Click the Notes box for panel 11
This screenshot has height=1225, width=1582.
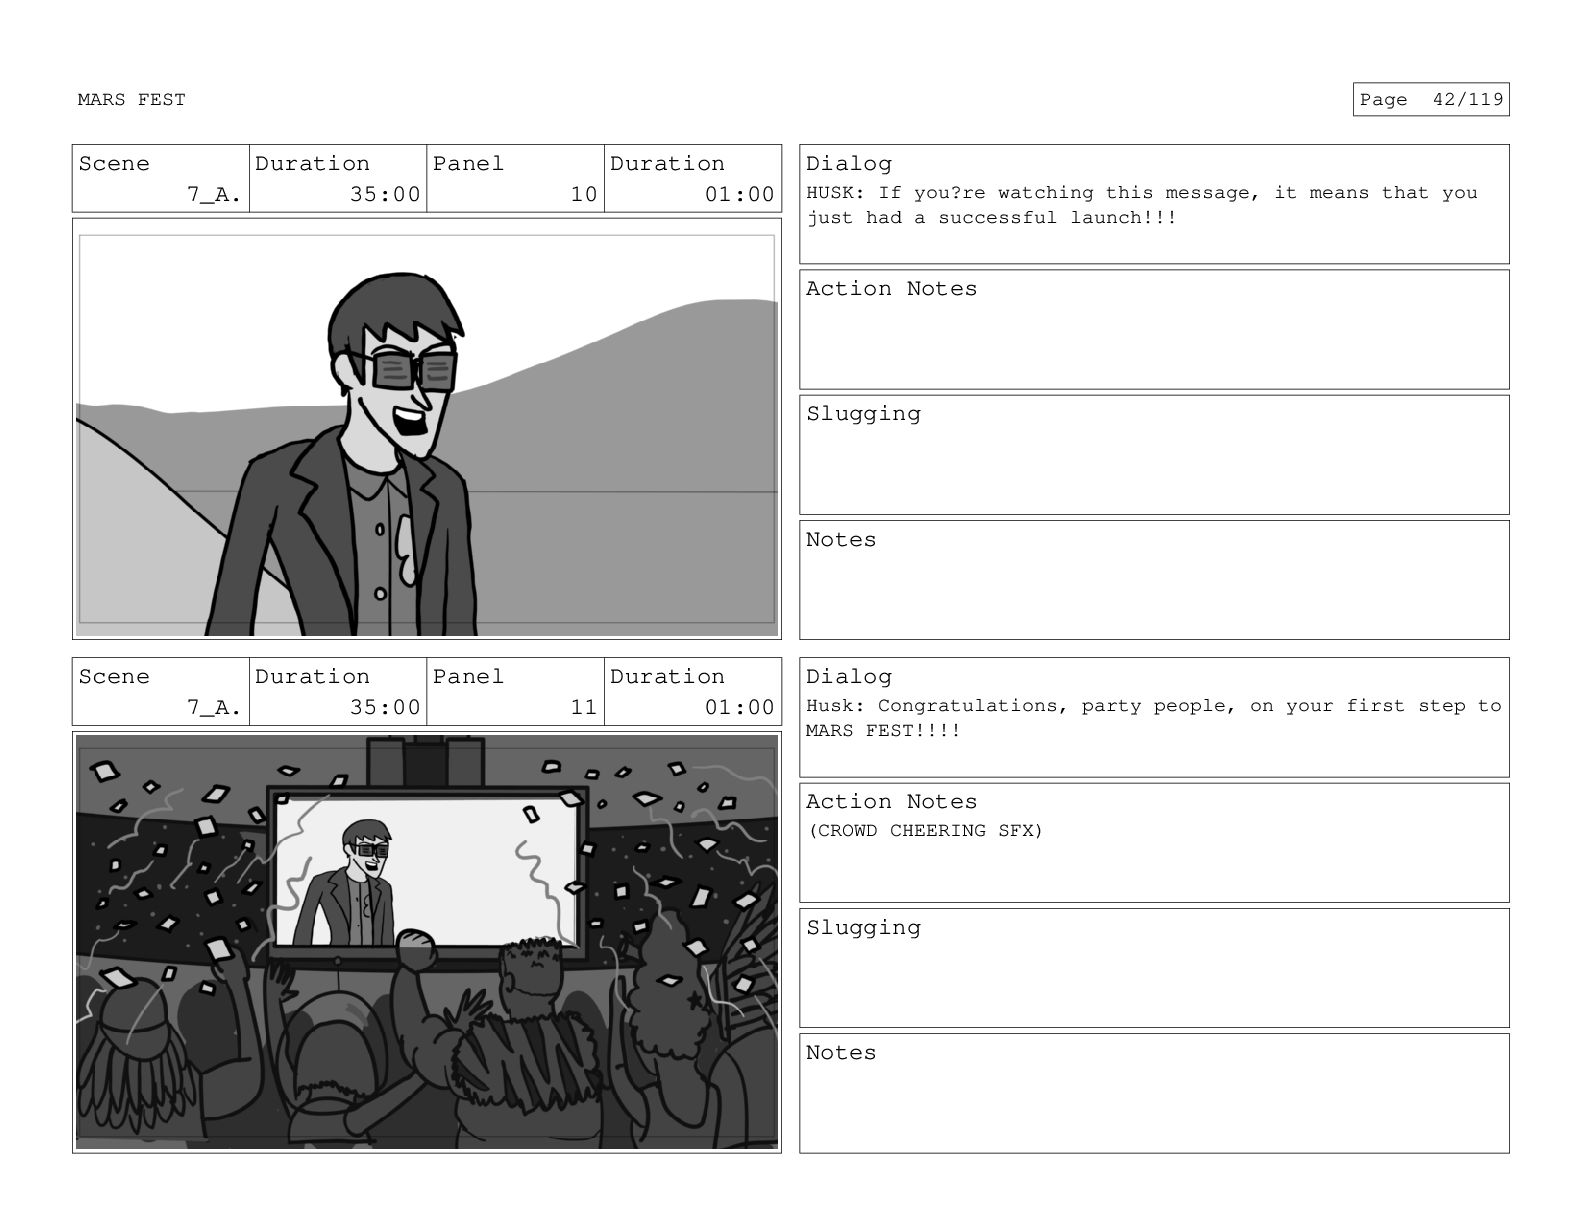click(x=1154, y=1093)
